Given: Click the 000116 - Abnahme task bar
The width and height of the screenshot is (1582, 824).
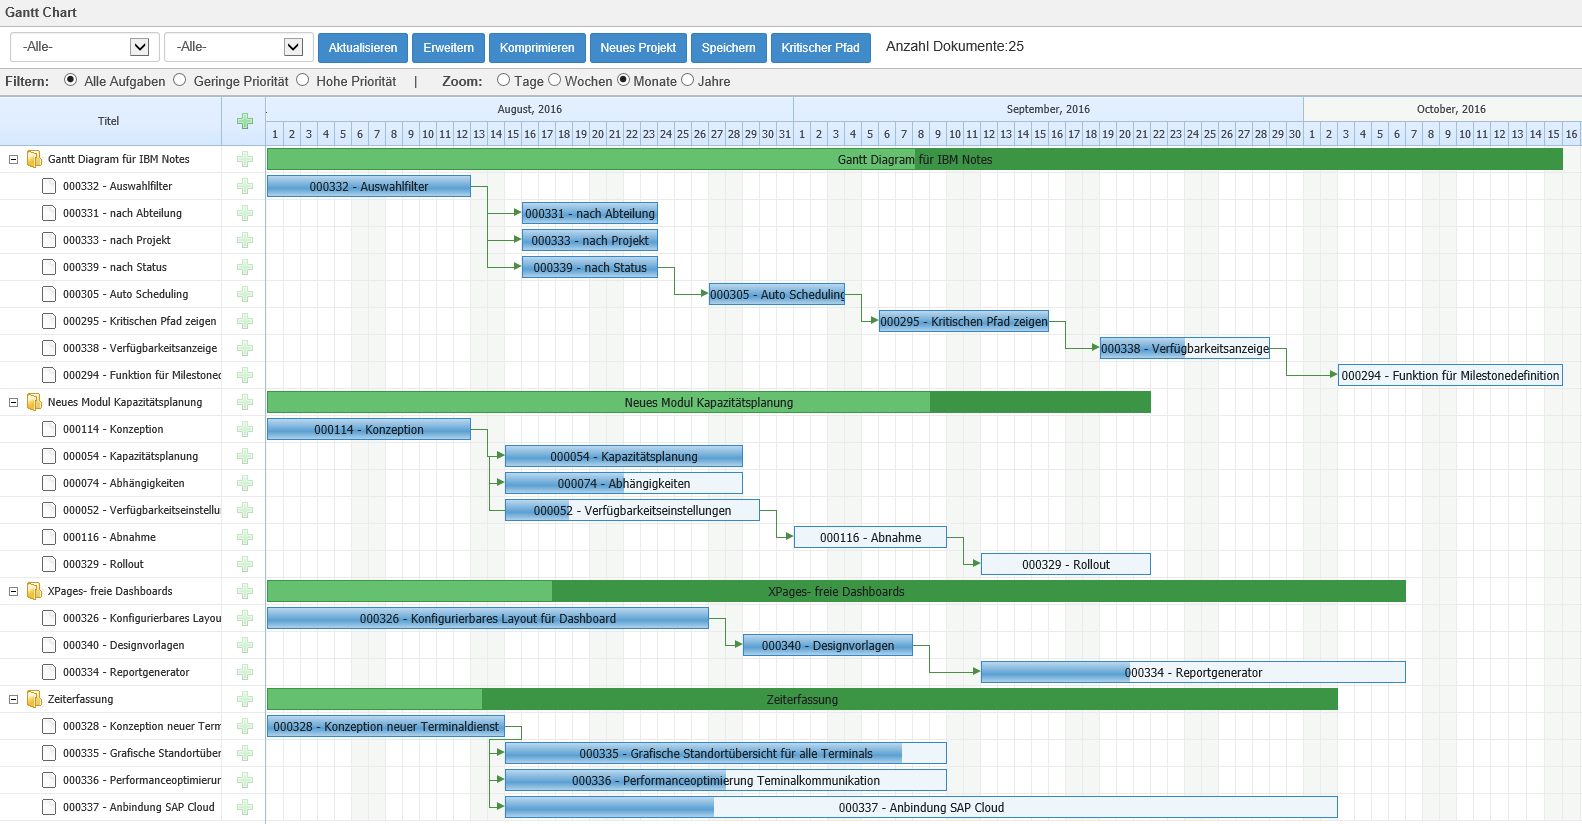Looking at the screenshot, I should 871,537.
